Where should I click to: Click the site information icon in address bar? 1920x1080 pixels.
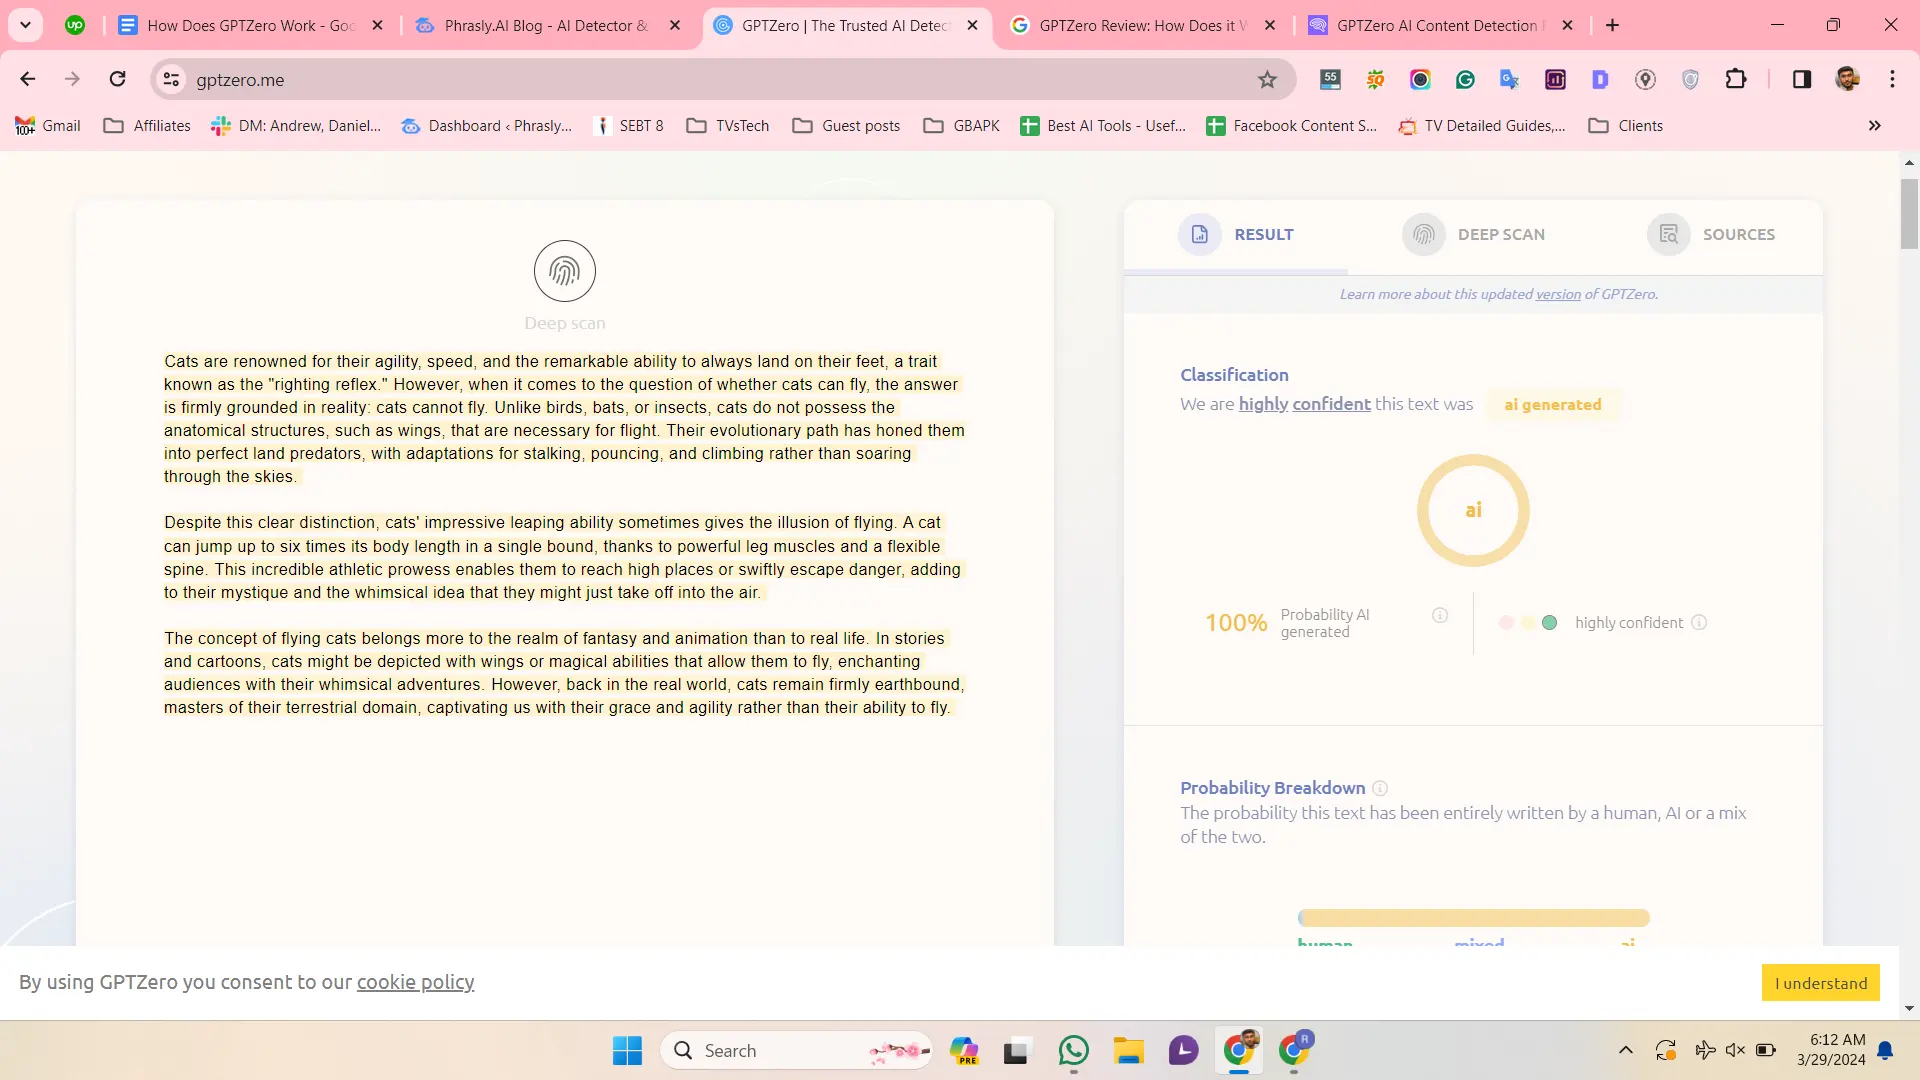point(171,79)
